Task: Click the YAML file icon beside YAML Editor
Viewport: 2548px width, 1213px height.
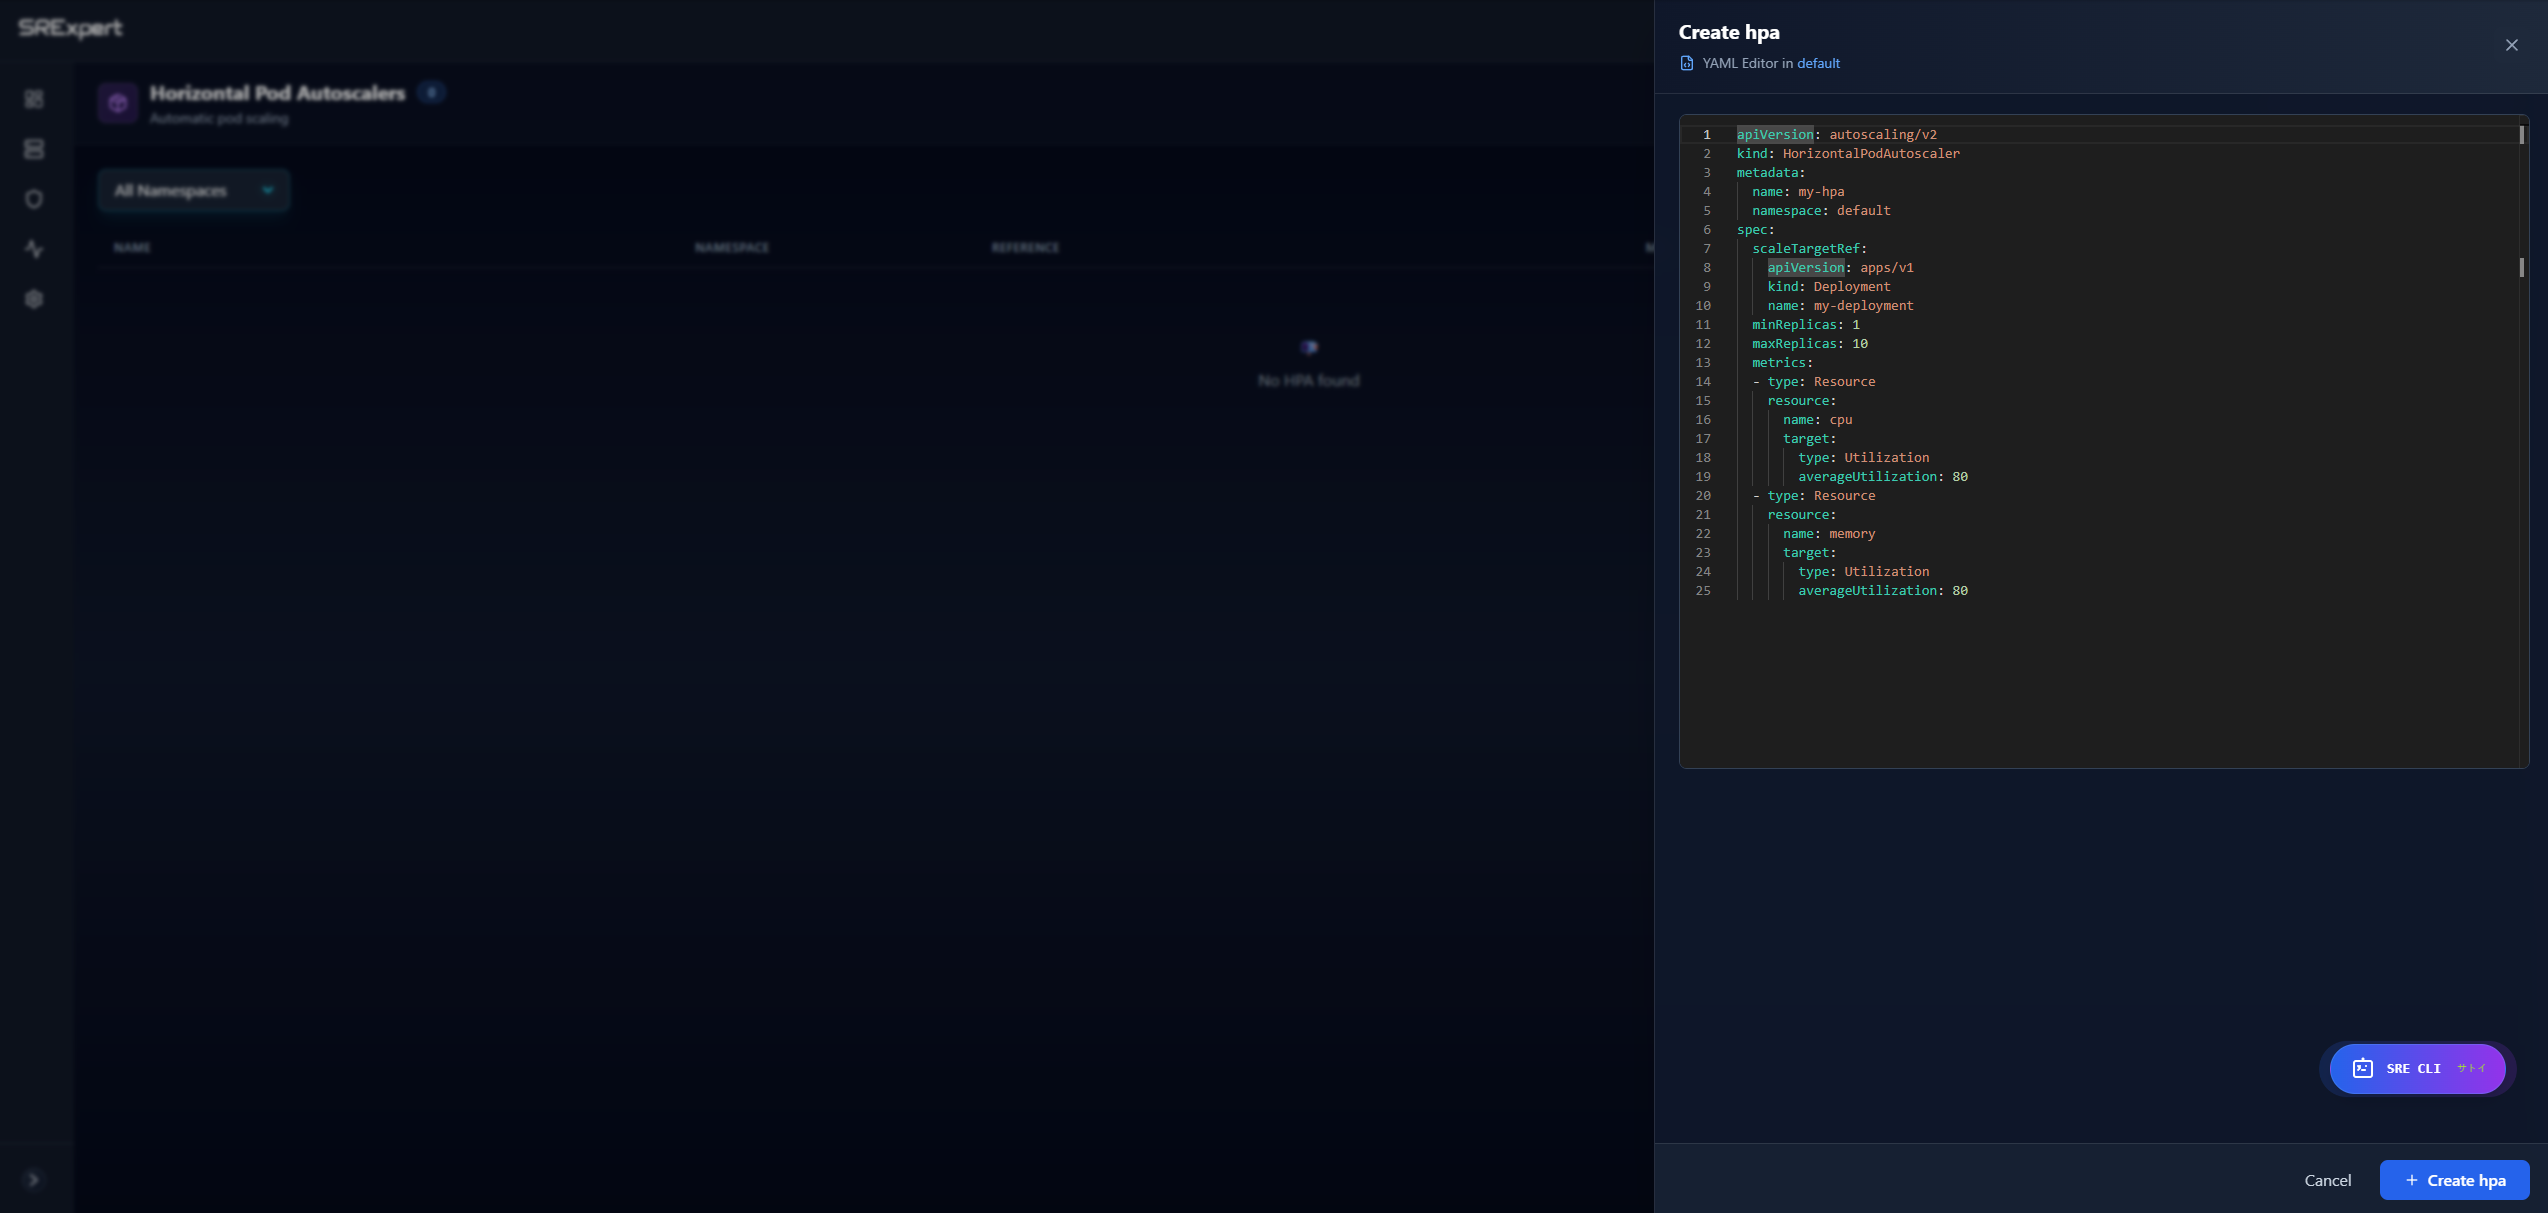Action: pyautogui.click(x=1687, y=63)
